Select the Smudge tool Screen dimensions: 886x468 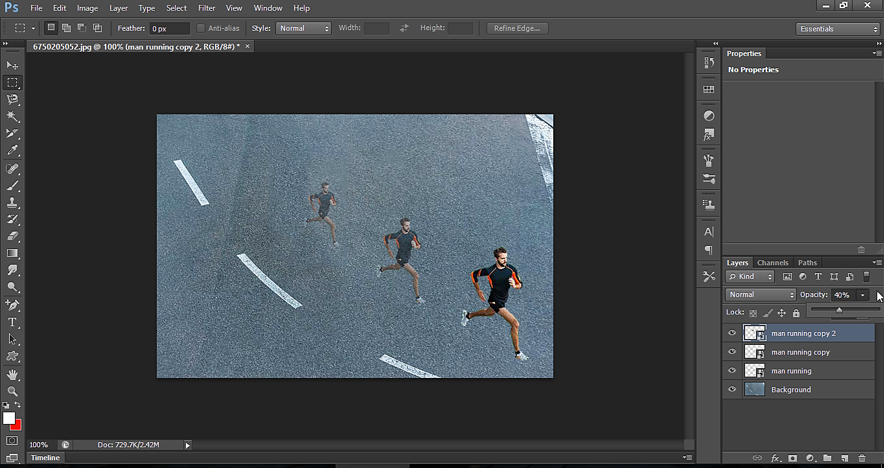point(12,270)
